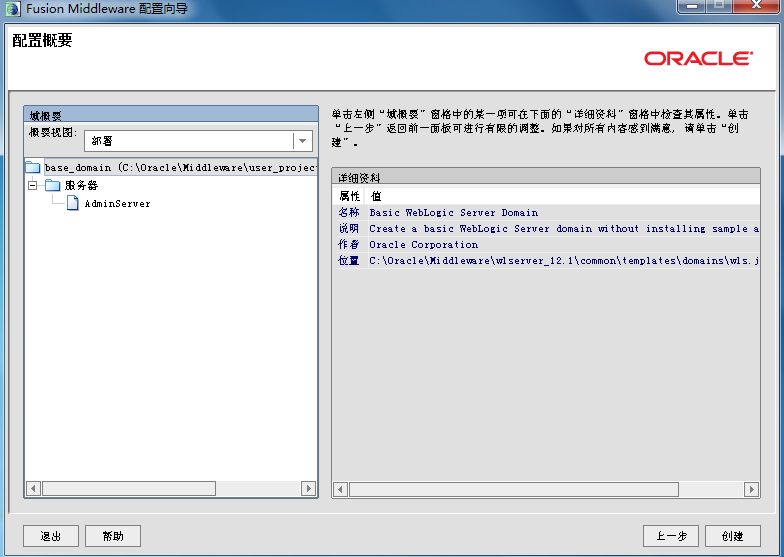This screenshot has height=557, width=784.
Task: Minimize the configuration wizard window
Action: [x=692, y=6]
